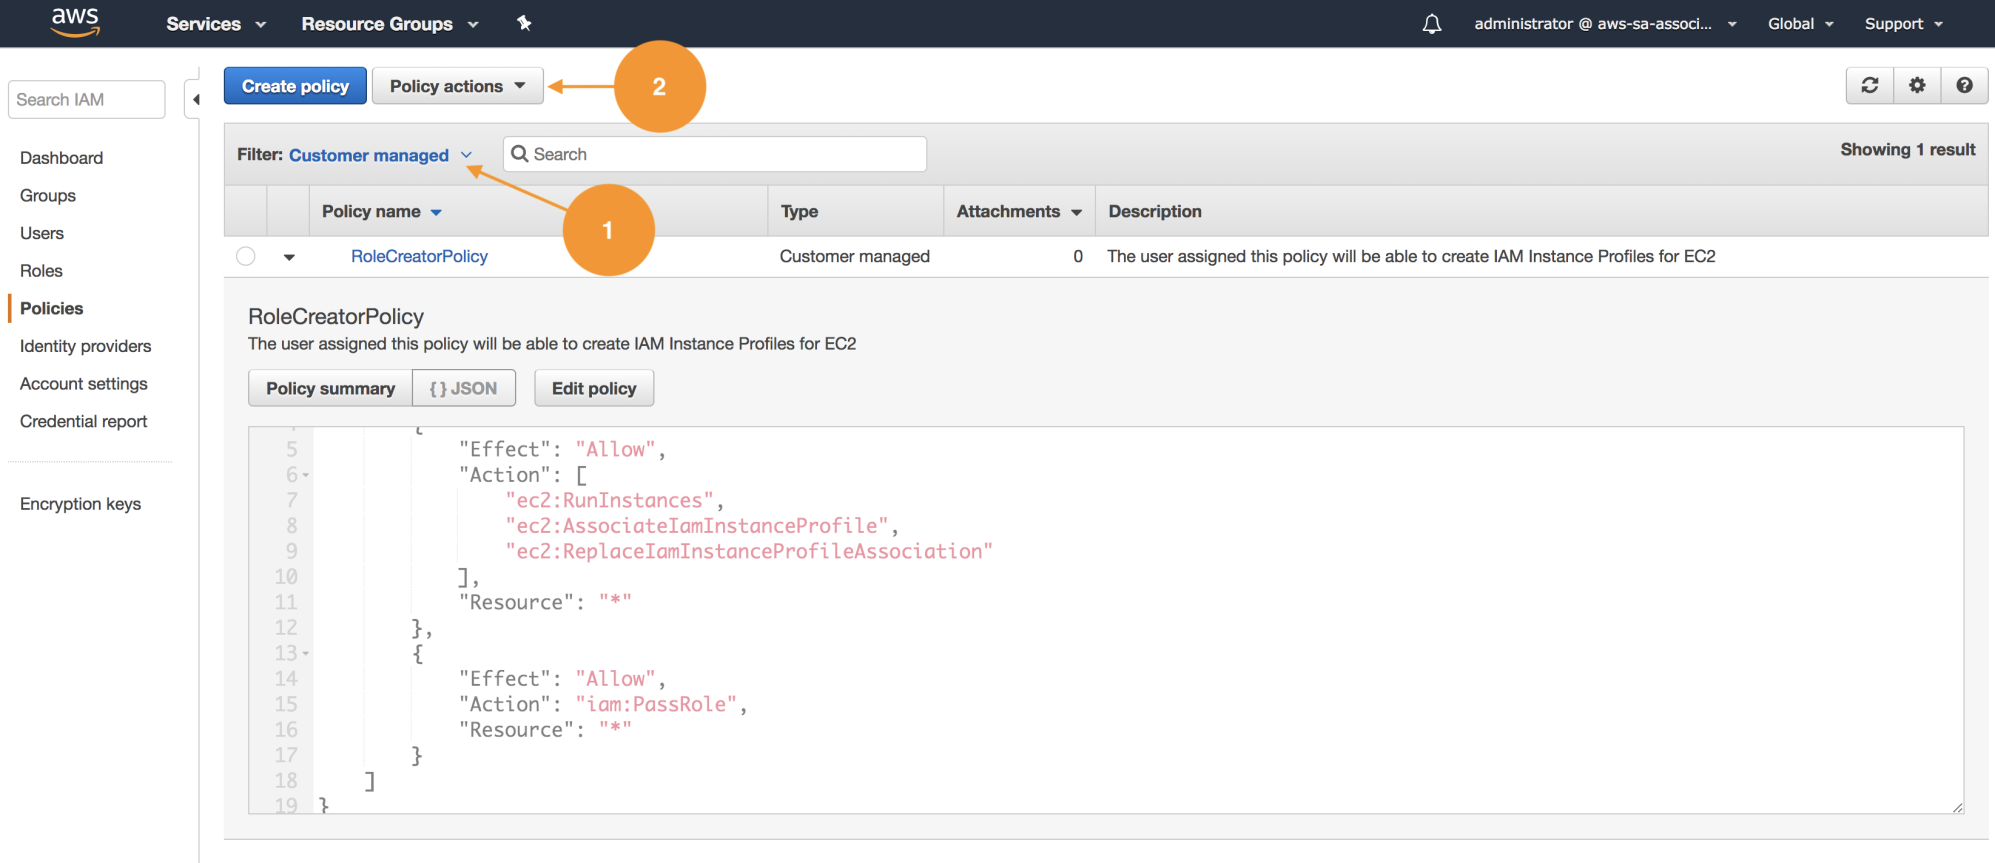The image size is (1995, 863).
Task: Open Identity providers page
Action: coord(86,346)
